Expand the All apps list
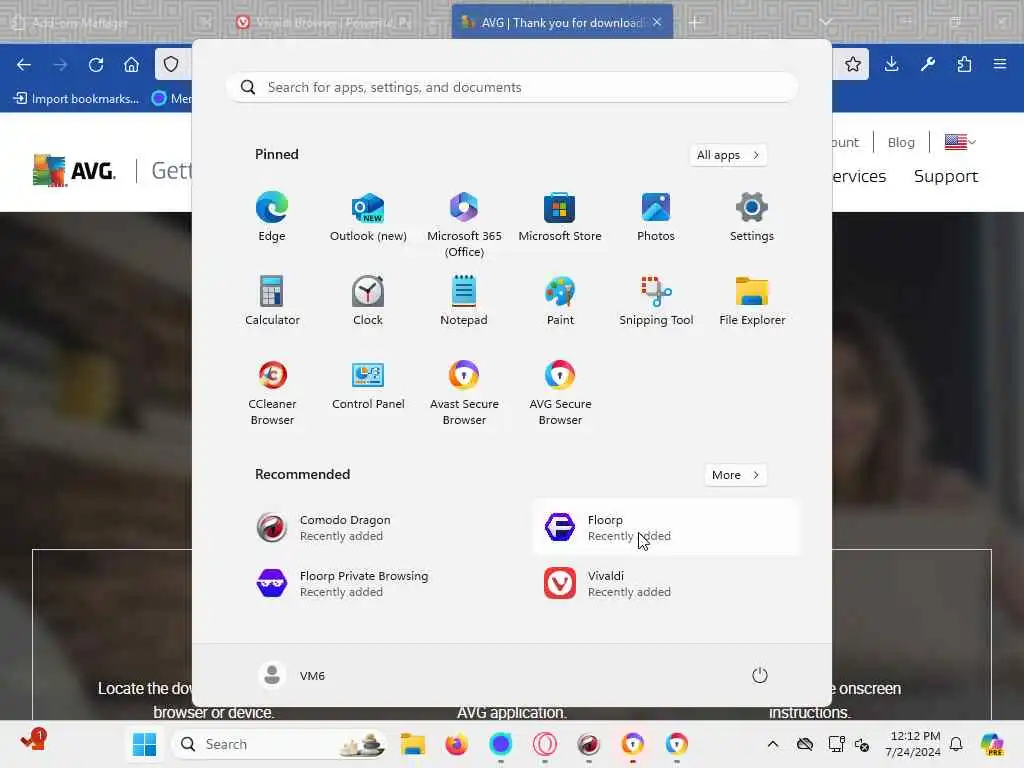 [x=728, y=155]
